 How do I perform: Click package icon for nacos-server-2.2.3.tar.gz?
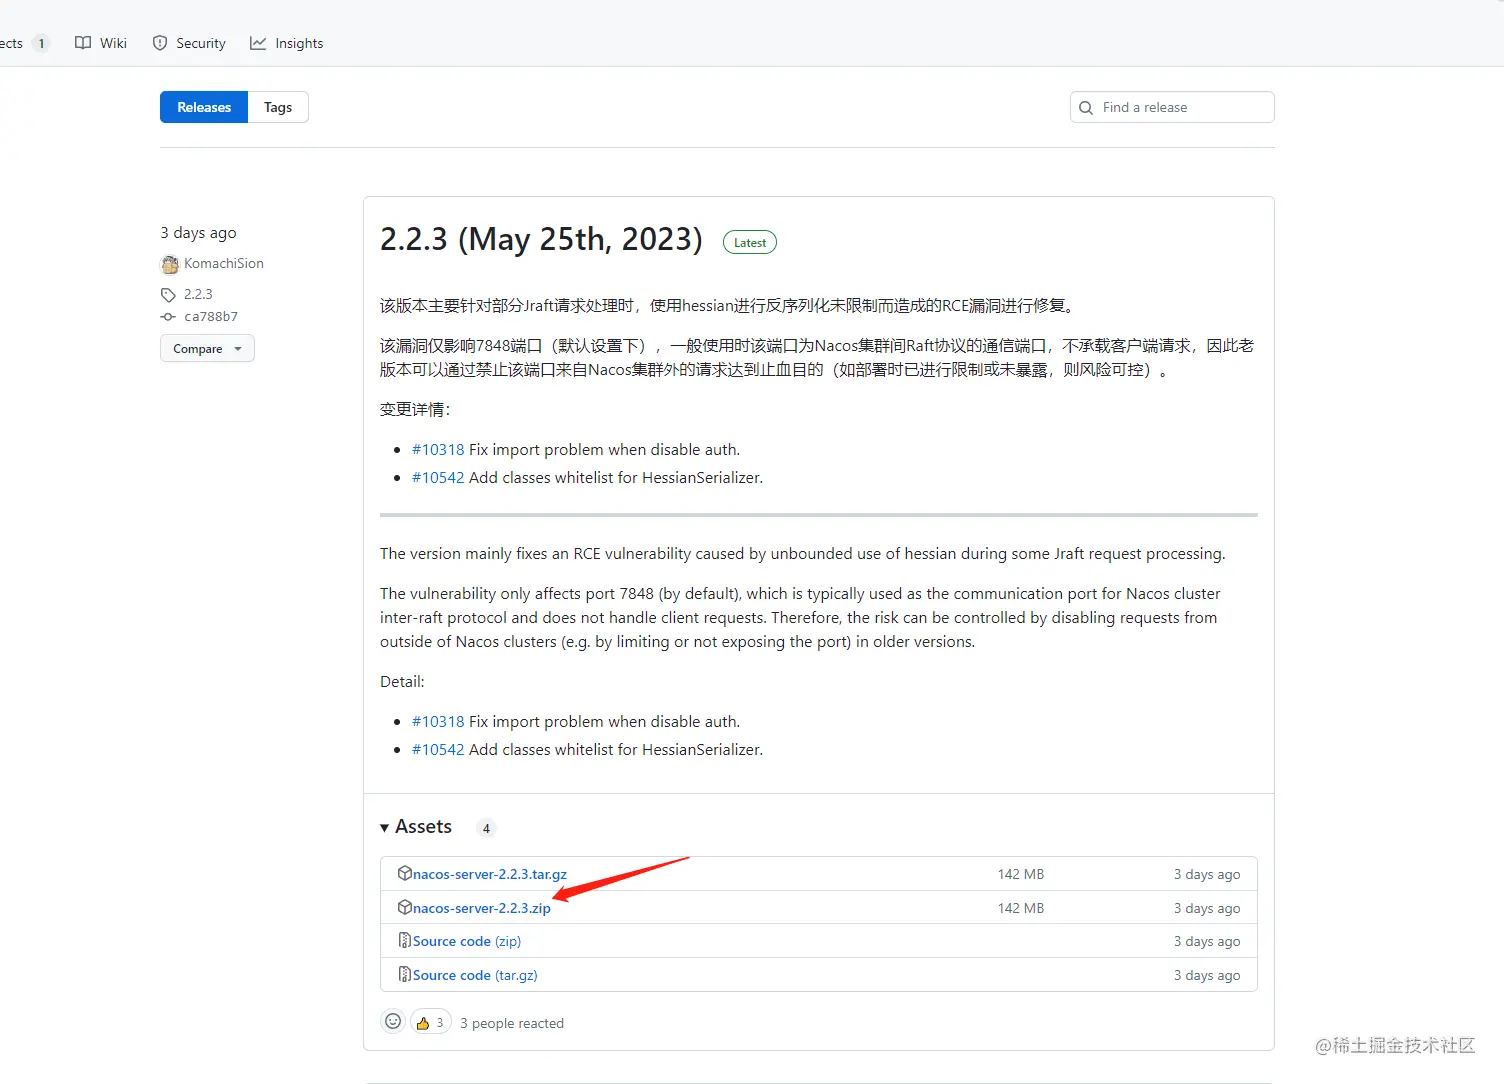point(405,873)
